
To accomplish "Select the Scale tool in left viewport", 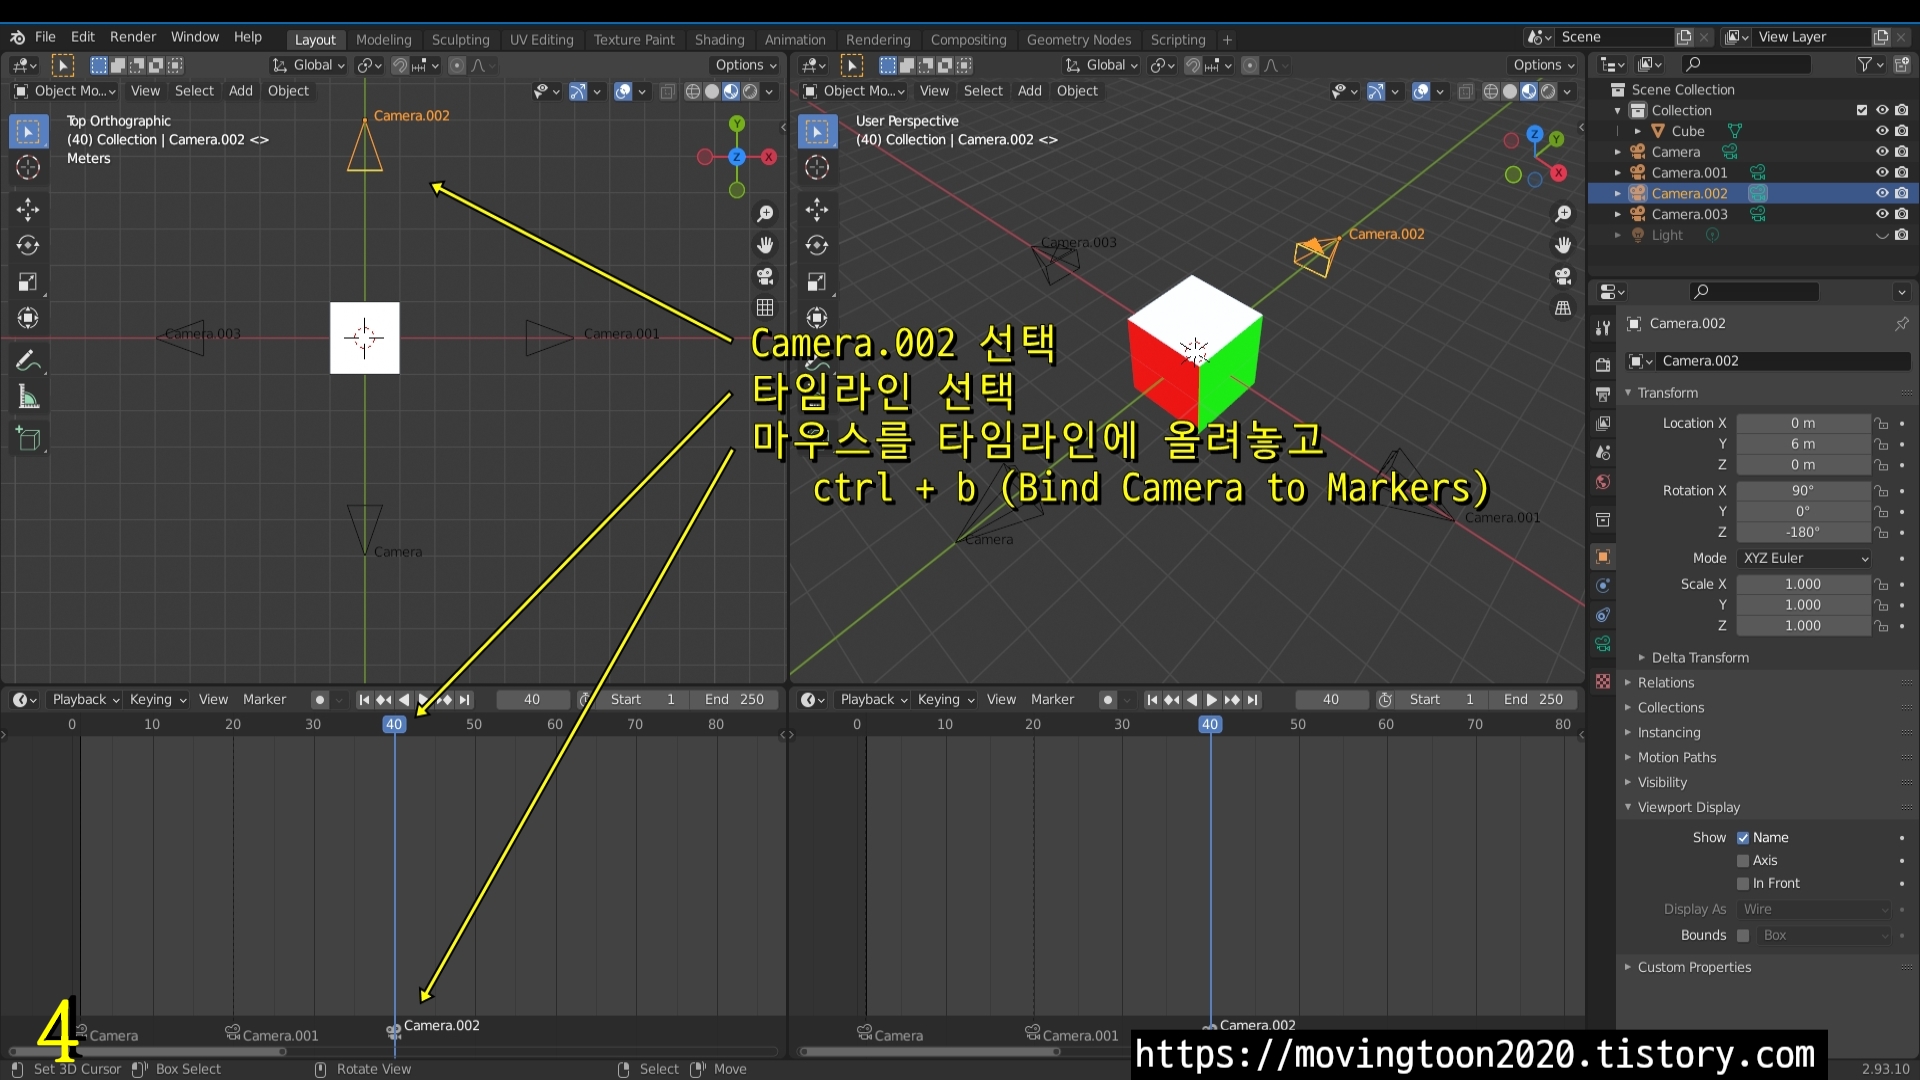I will (x=28, y=282).
